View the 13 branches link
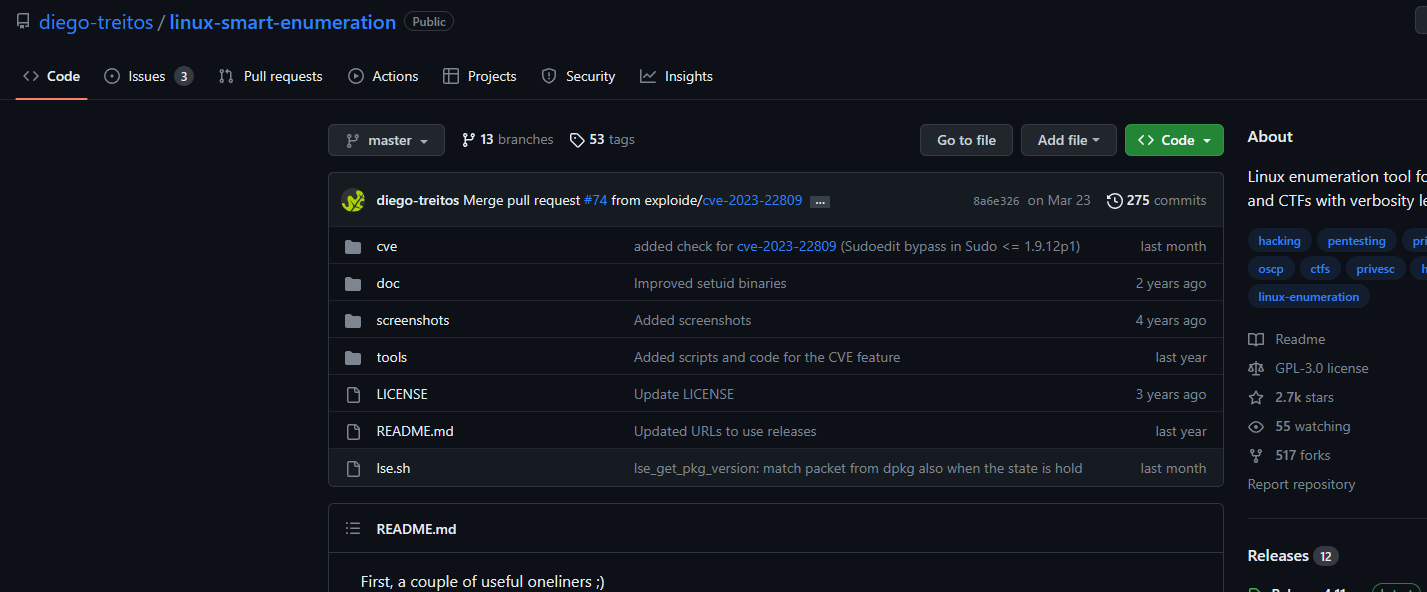1427x592 pixels. (x=508, y=140)
